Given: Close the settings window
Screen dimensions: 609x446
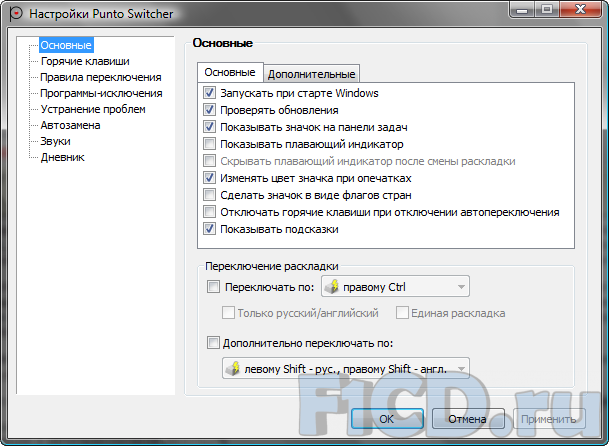Looking at the screenshot, I should [x=580, y=9].
